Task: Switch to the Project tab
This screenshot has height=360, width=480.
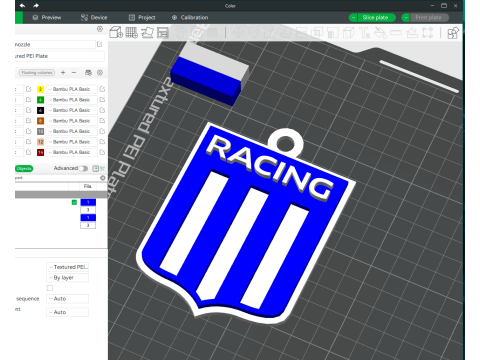Action: point(142,17)
